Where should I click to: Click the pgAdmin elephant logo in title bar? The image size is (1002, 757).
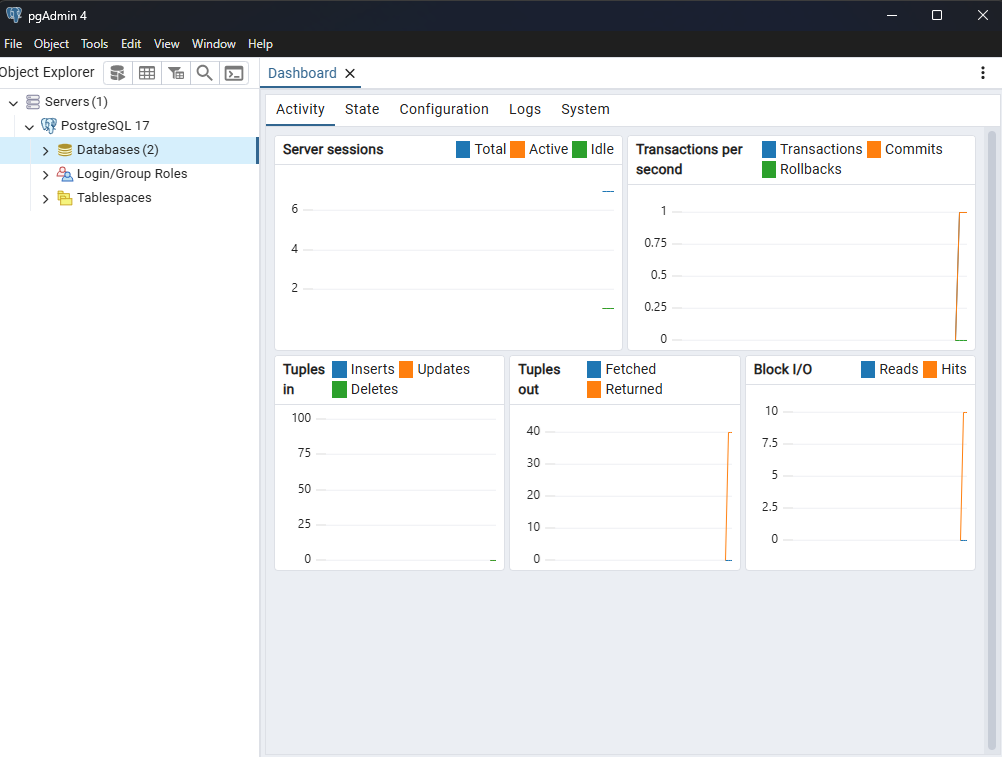[x=13, y=15]
